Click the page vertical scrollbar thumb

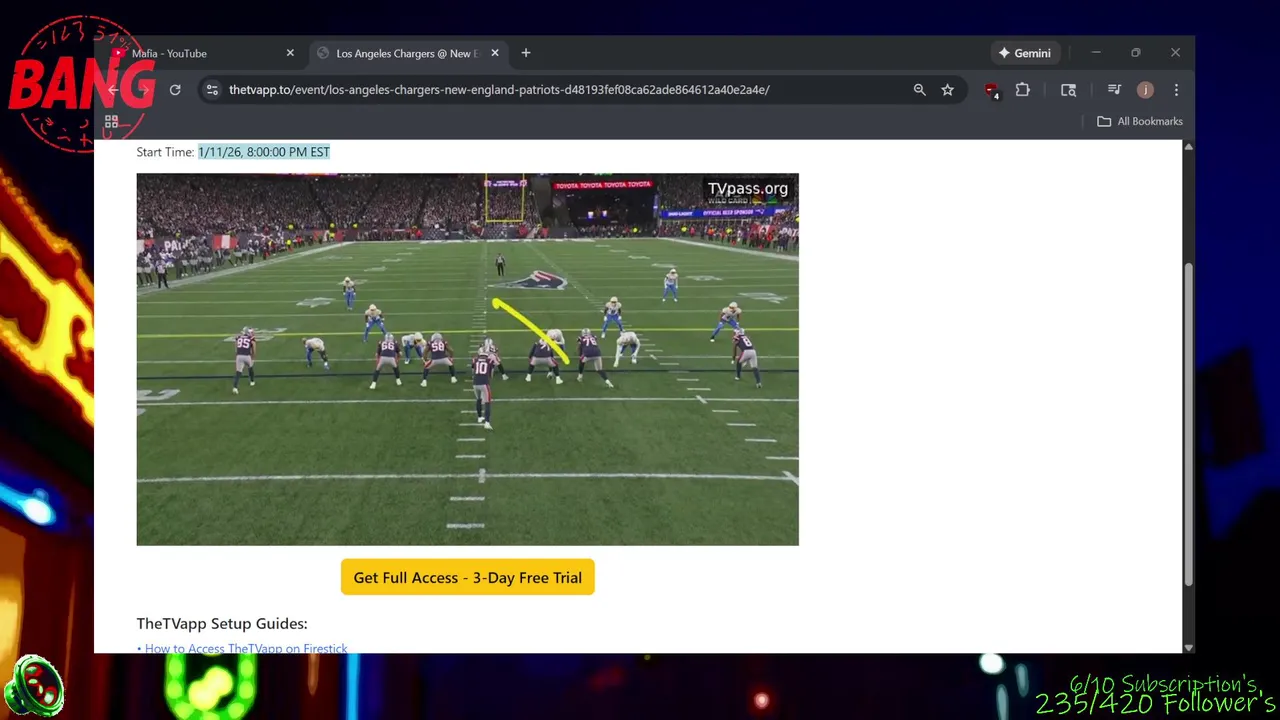(1188, 425)
